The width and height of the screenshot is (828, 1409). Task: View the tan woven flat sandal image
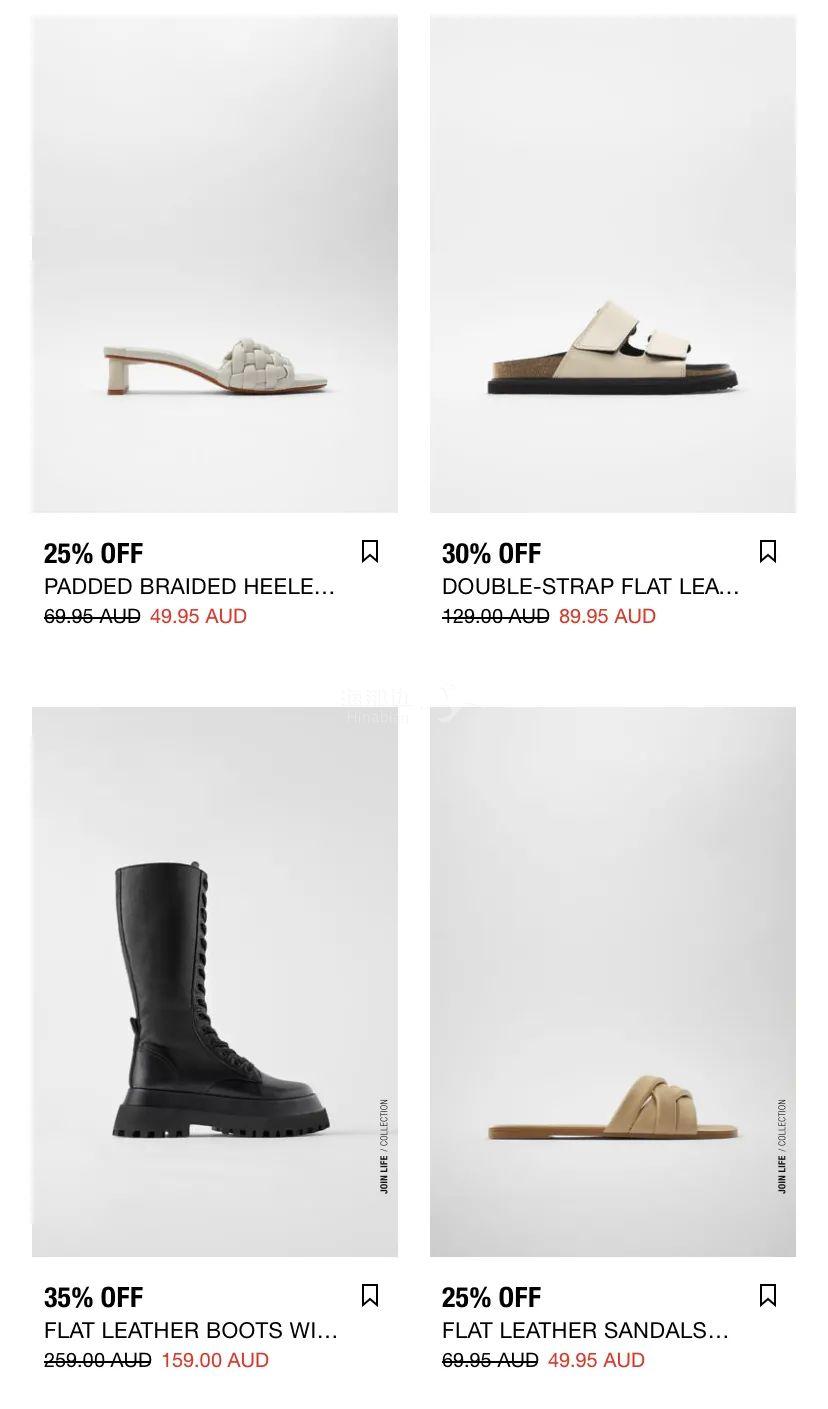point(613,982)
